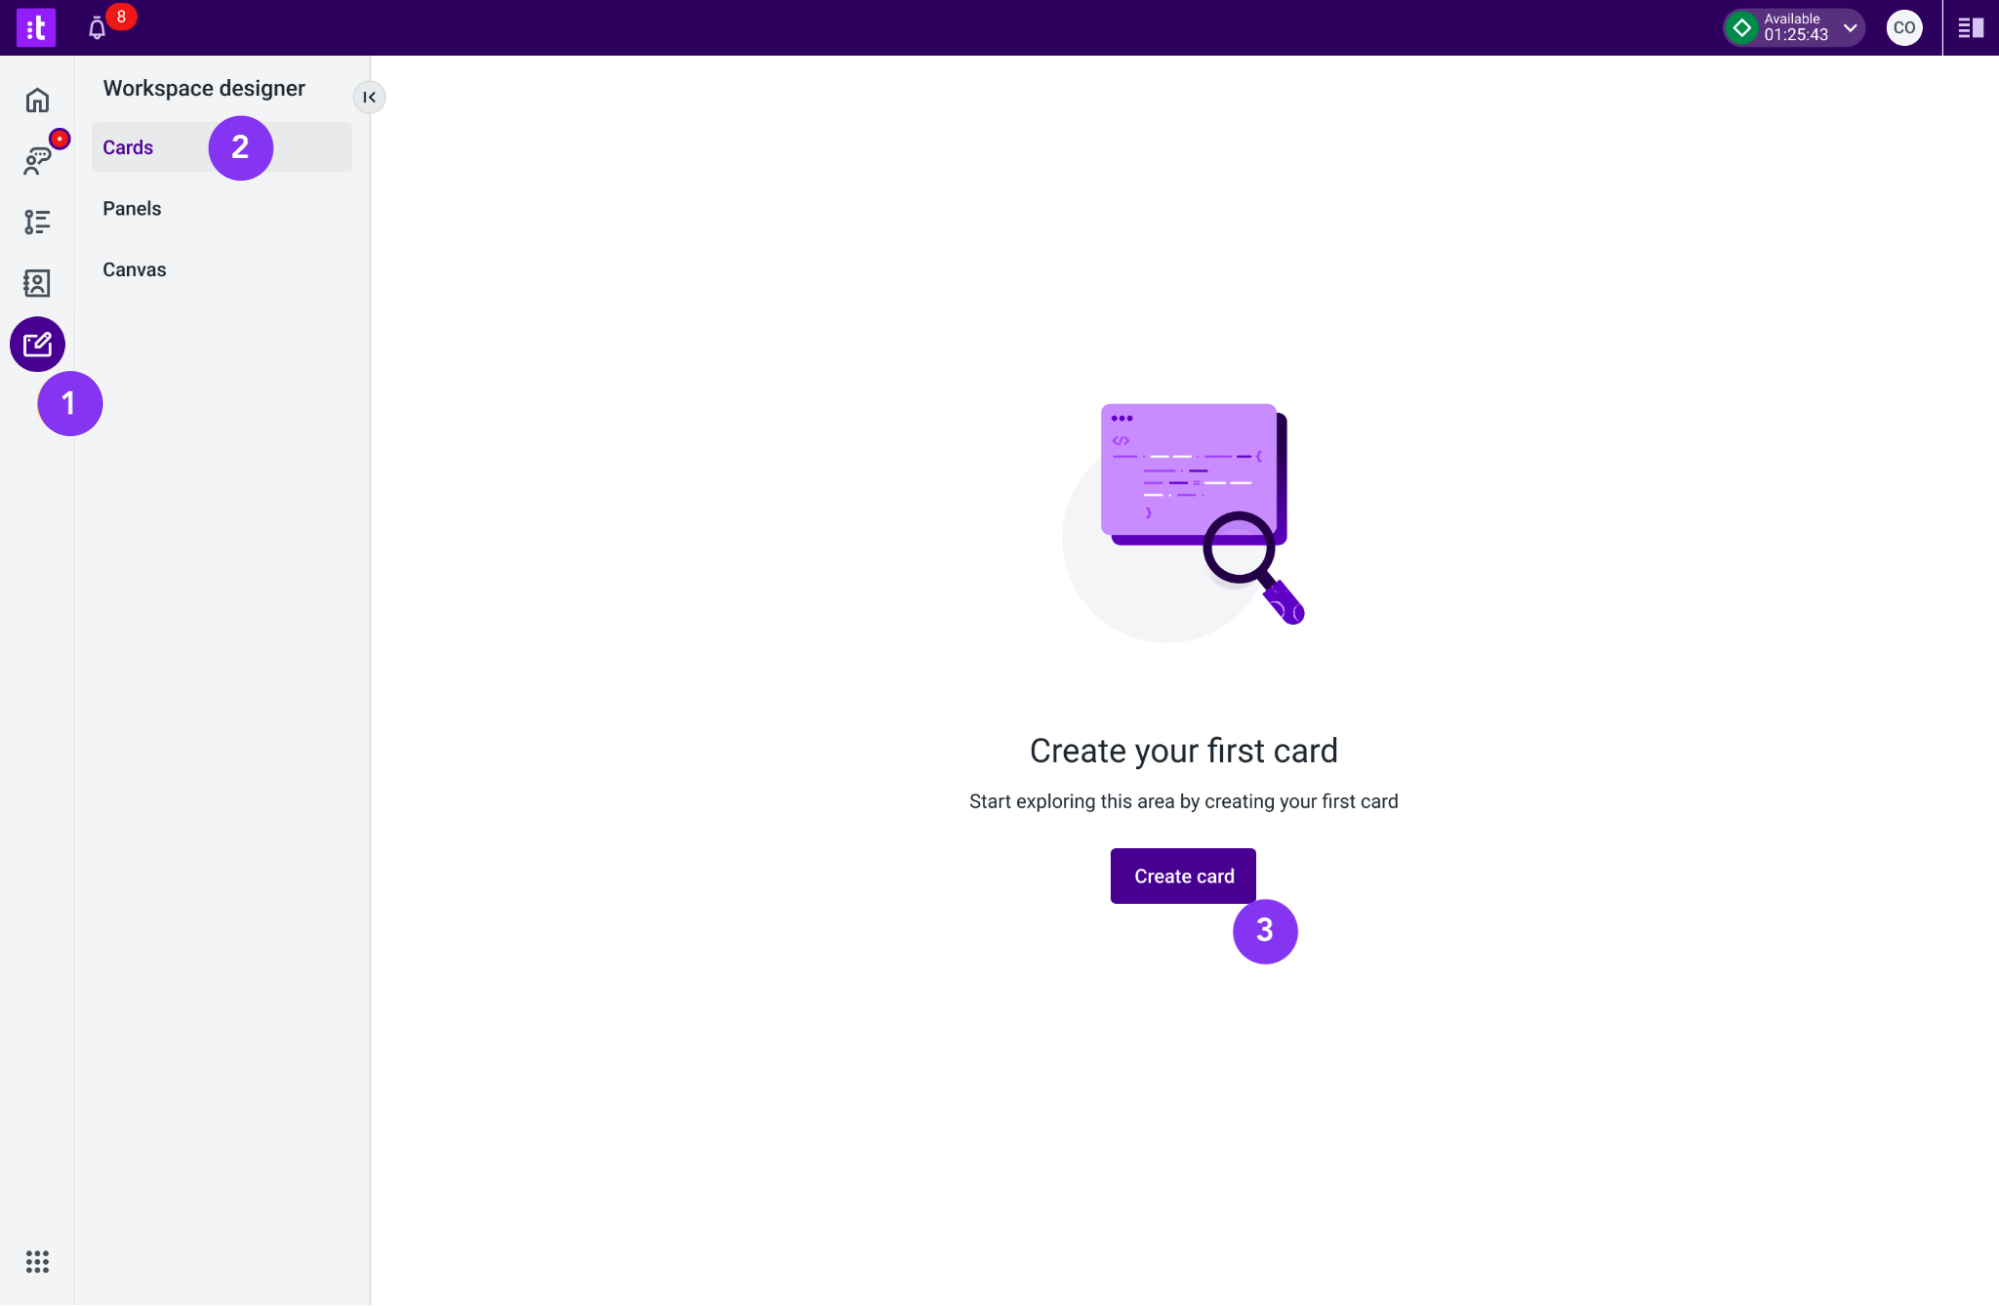1999x1306 pixels.
Task: Click the Create card button
Action: (1185, 876)
